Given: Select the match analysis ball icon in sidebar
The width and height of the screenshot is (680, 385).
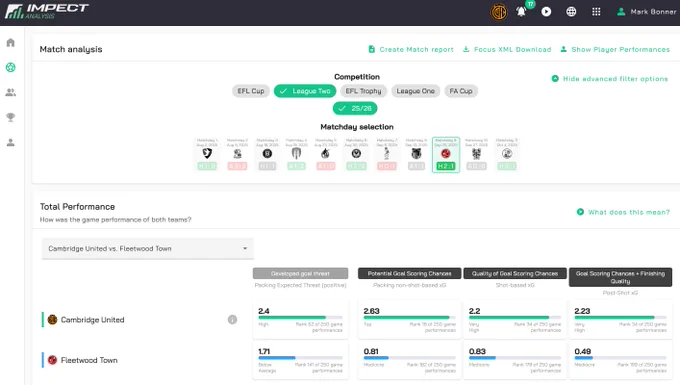Looking at the screenshot, I should (x=11, y=67).
